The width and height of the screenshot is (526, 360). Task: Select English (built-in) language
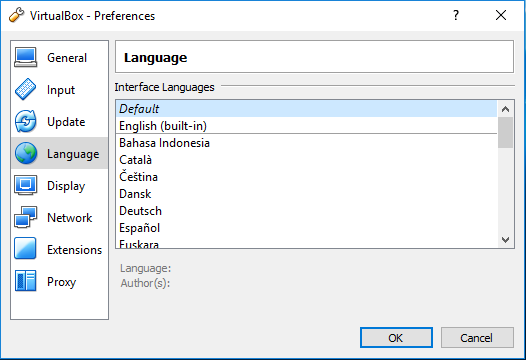tap(306, 126)
